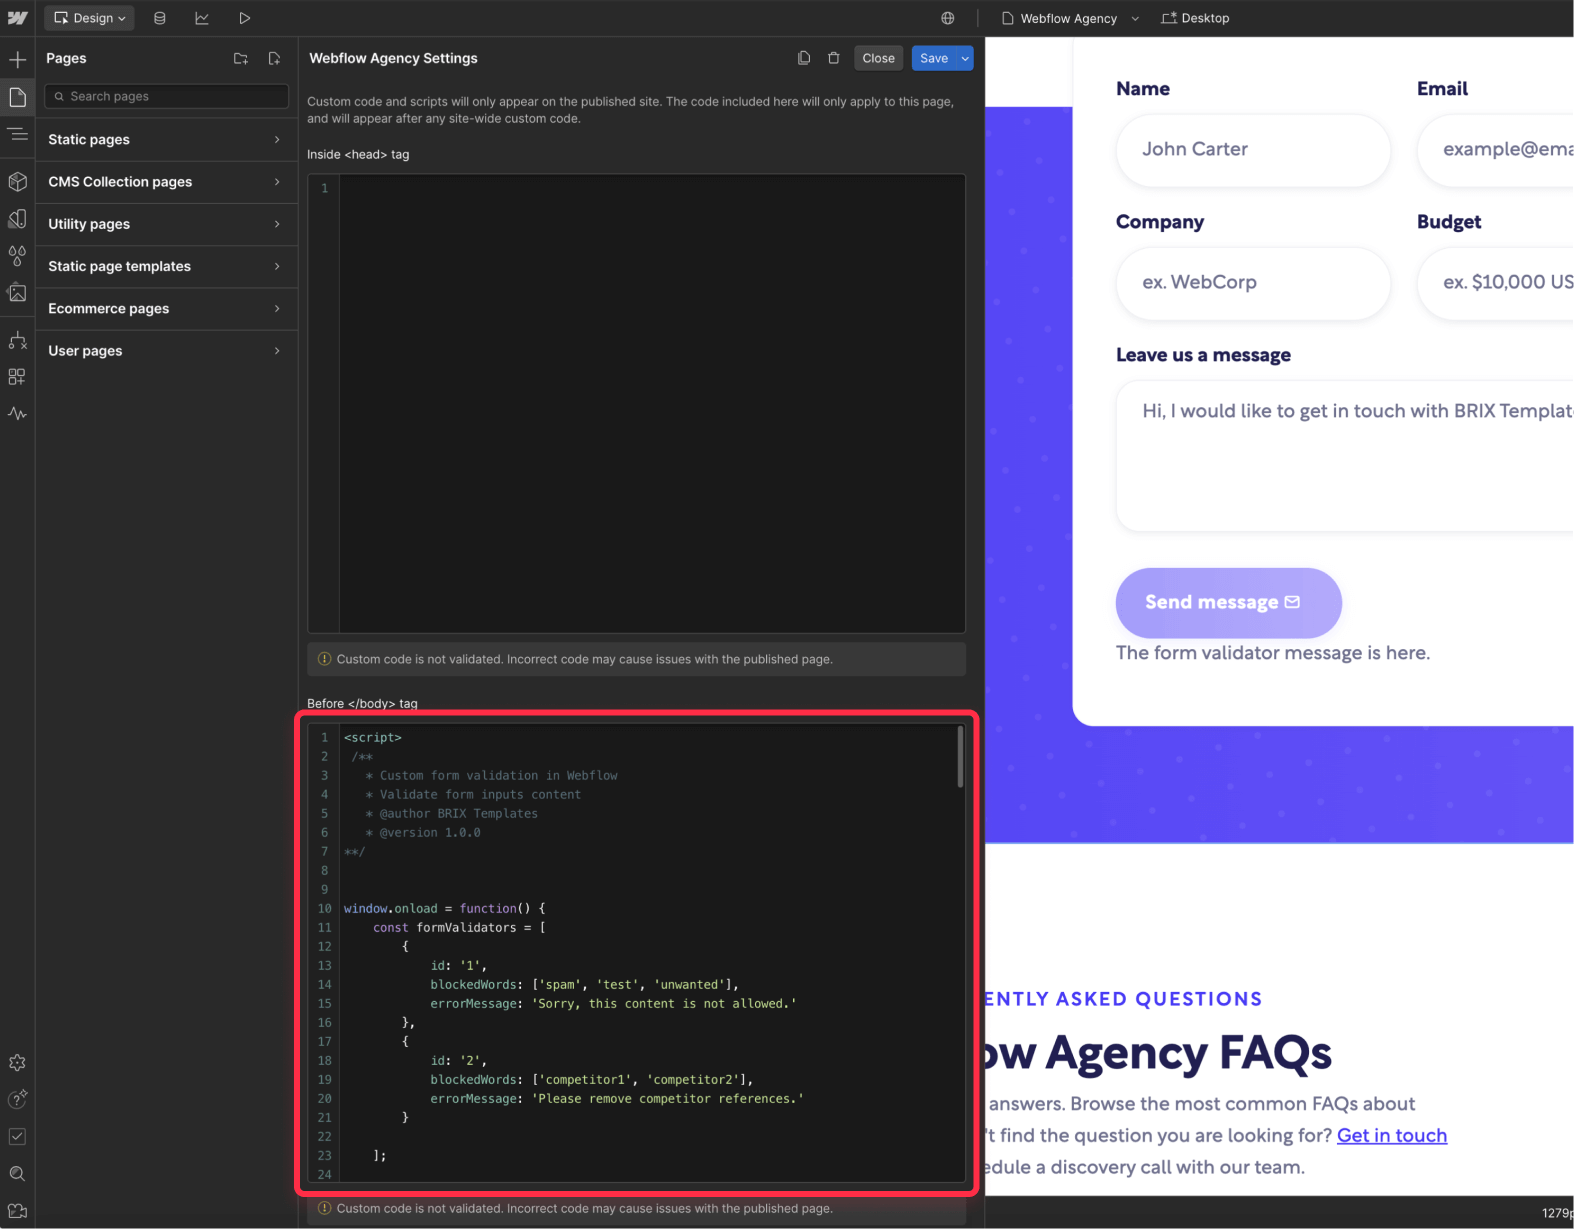The height and width of the screenshot is (1229, 1574).
Task: Click the Send message button
Action: point(1228,602)
